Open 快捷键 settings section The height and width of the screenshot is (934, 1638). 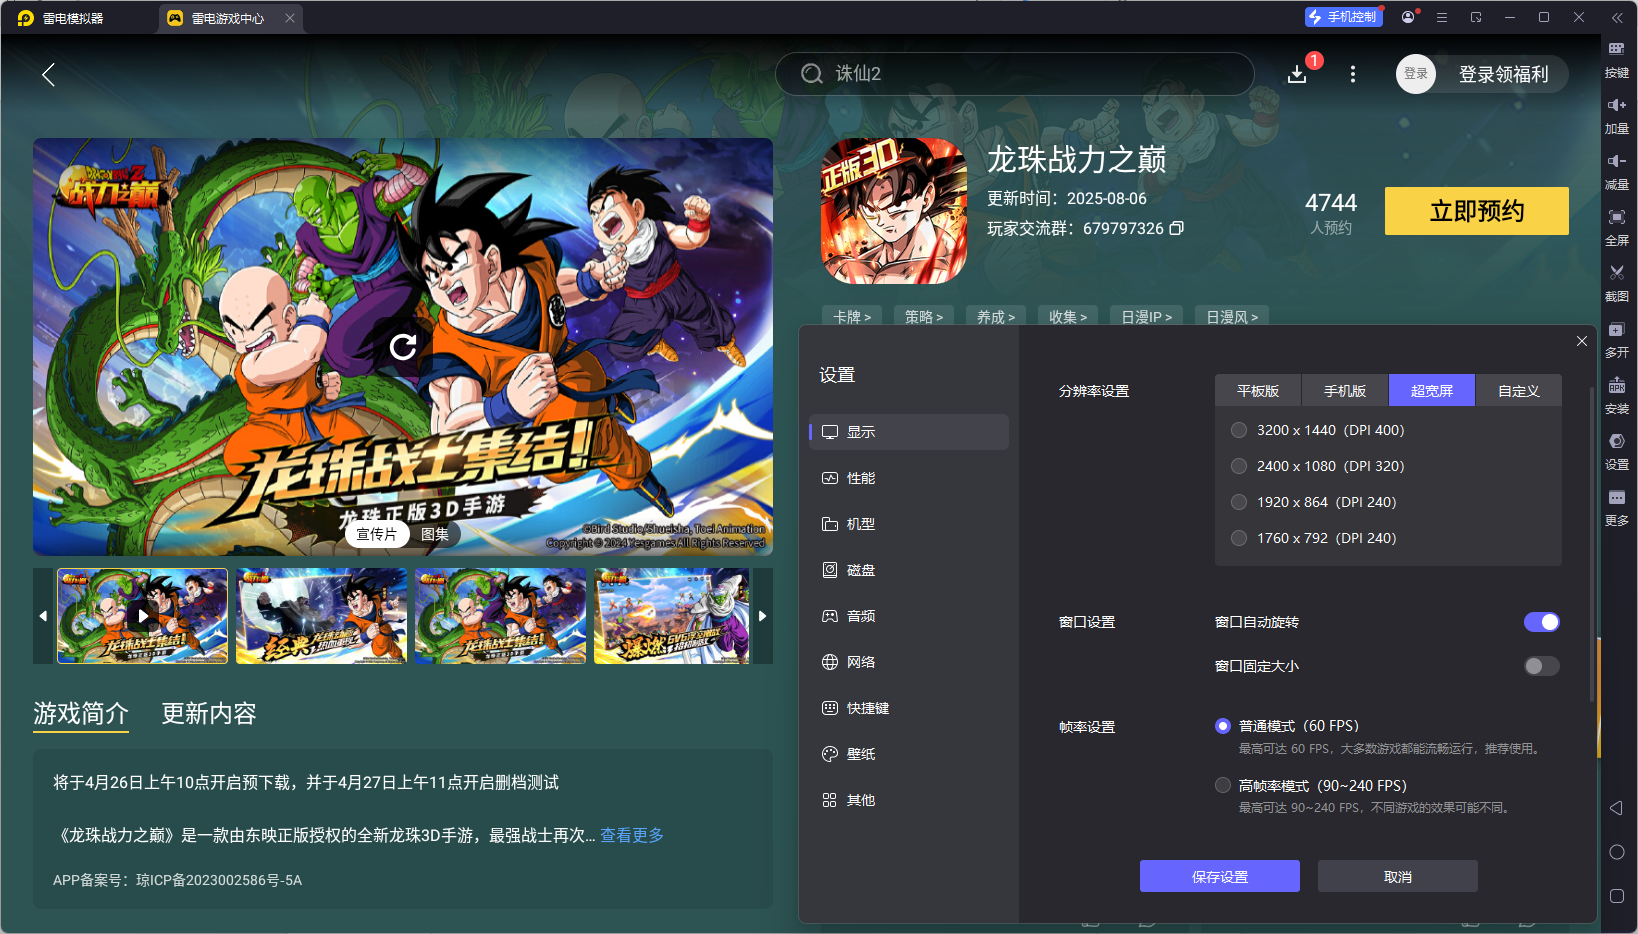pos(909,708)
